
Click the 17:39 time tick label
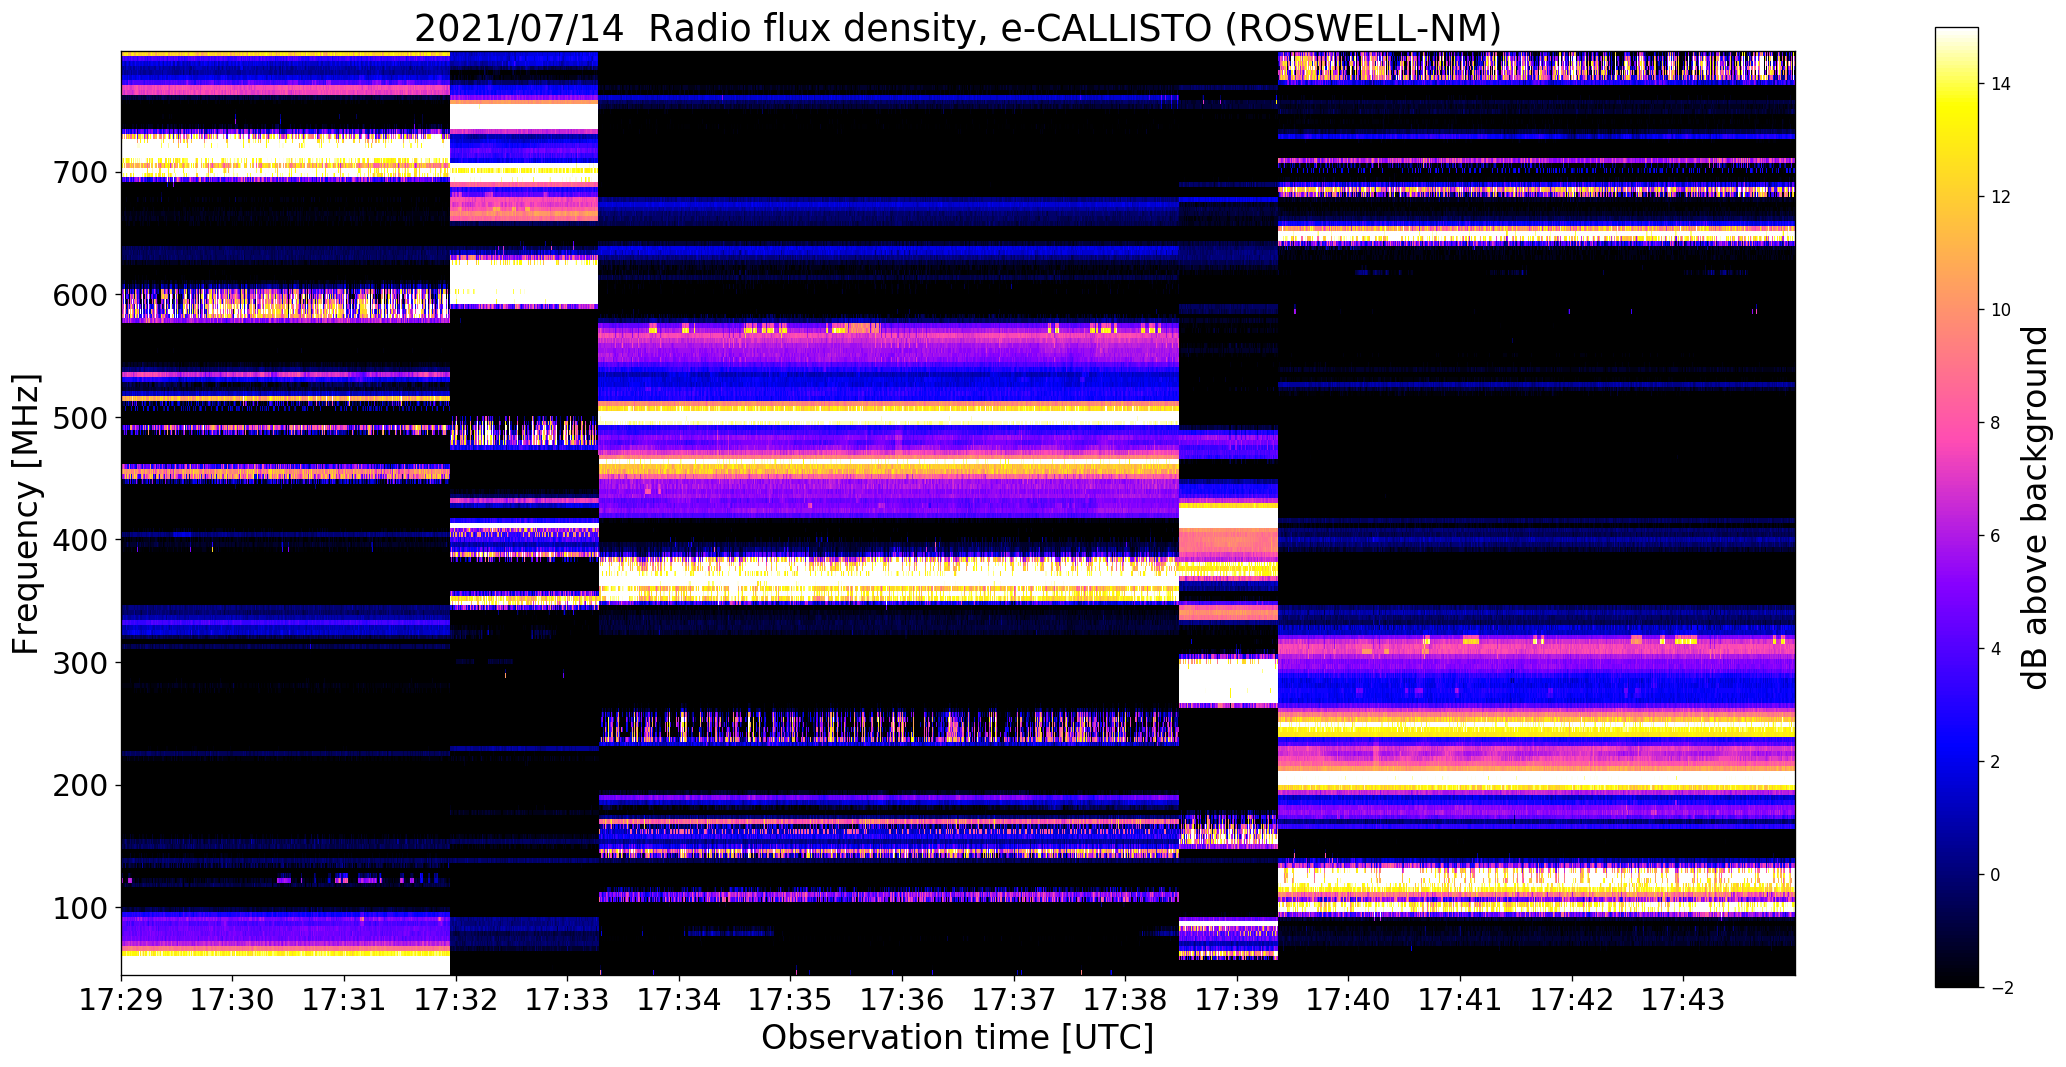1238,999
